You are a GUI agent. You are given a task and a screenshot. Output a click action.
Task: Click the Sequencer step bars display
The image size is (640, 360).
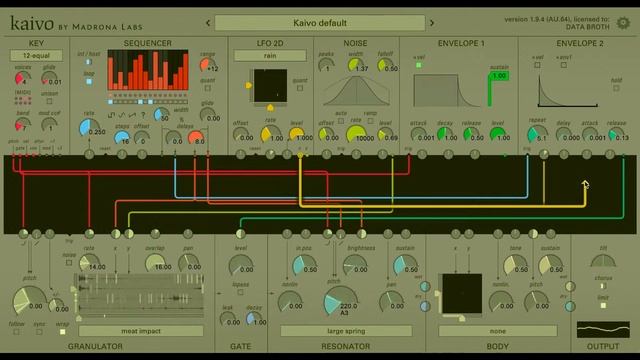[148, 70]
